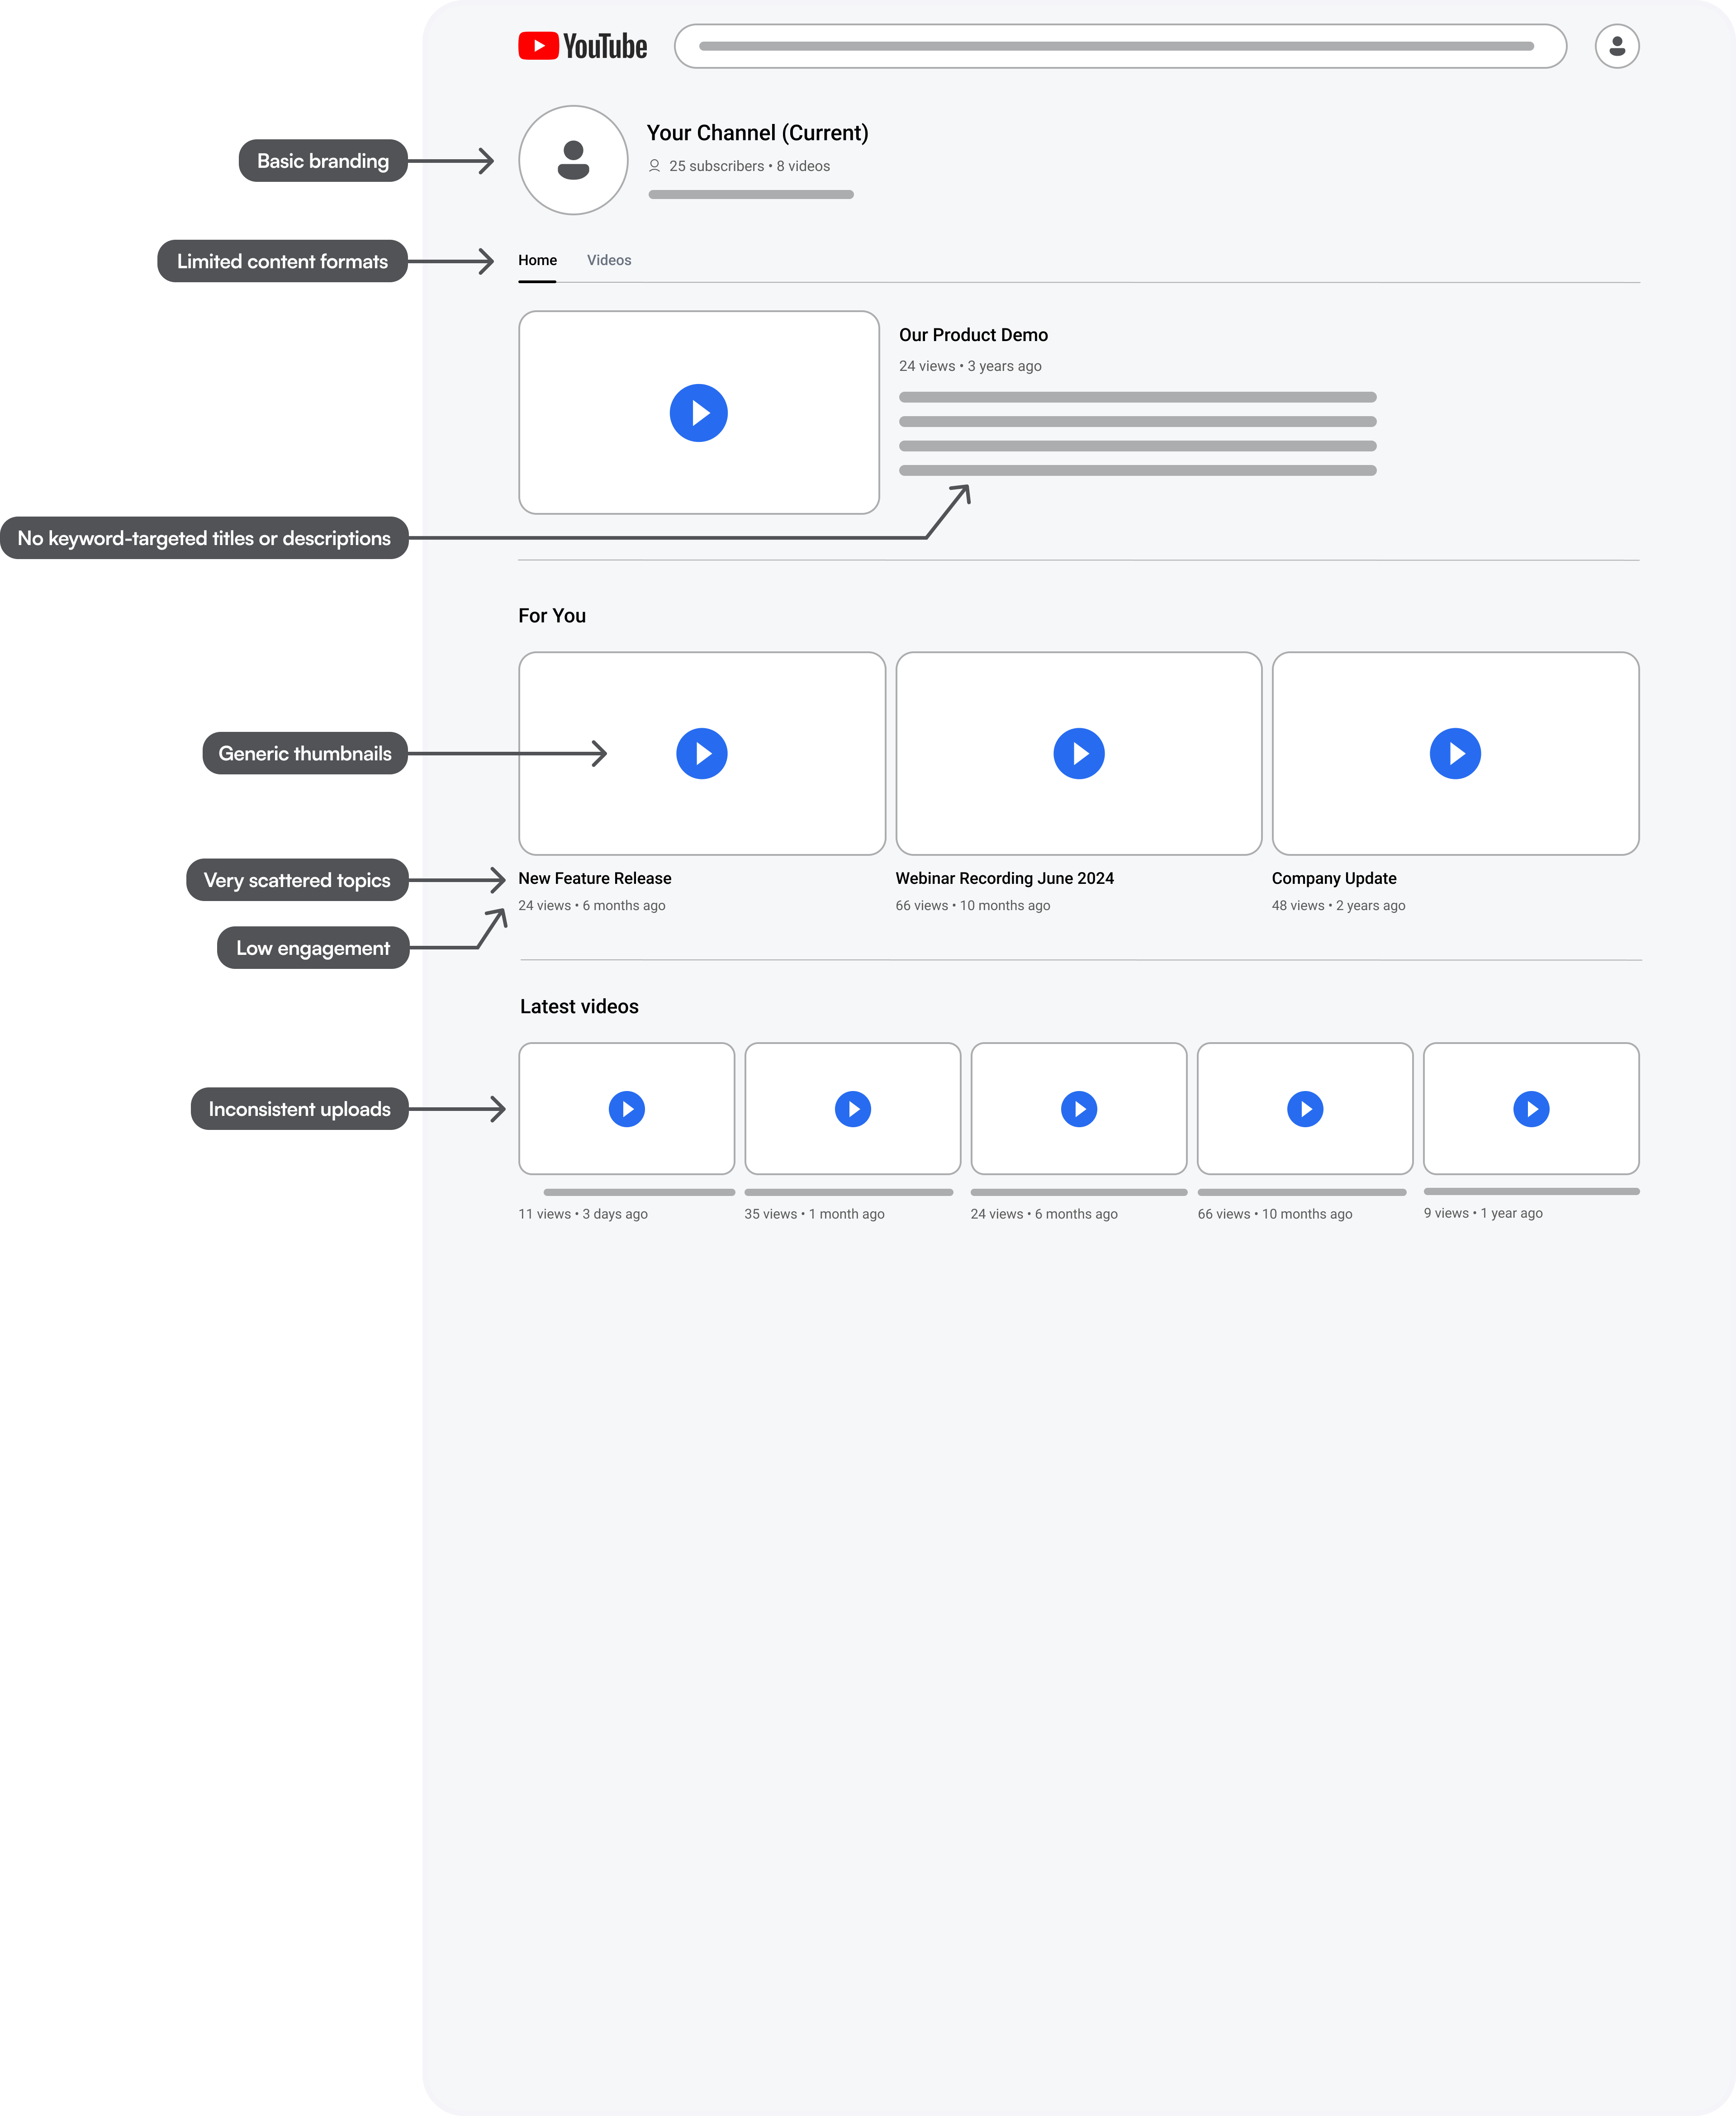Open the account profile icon at top right

(x=1616, y=47)
